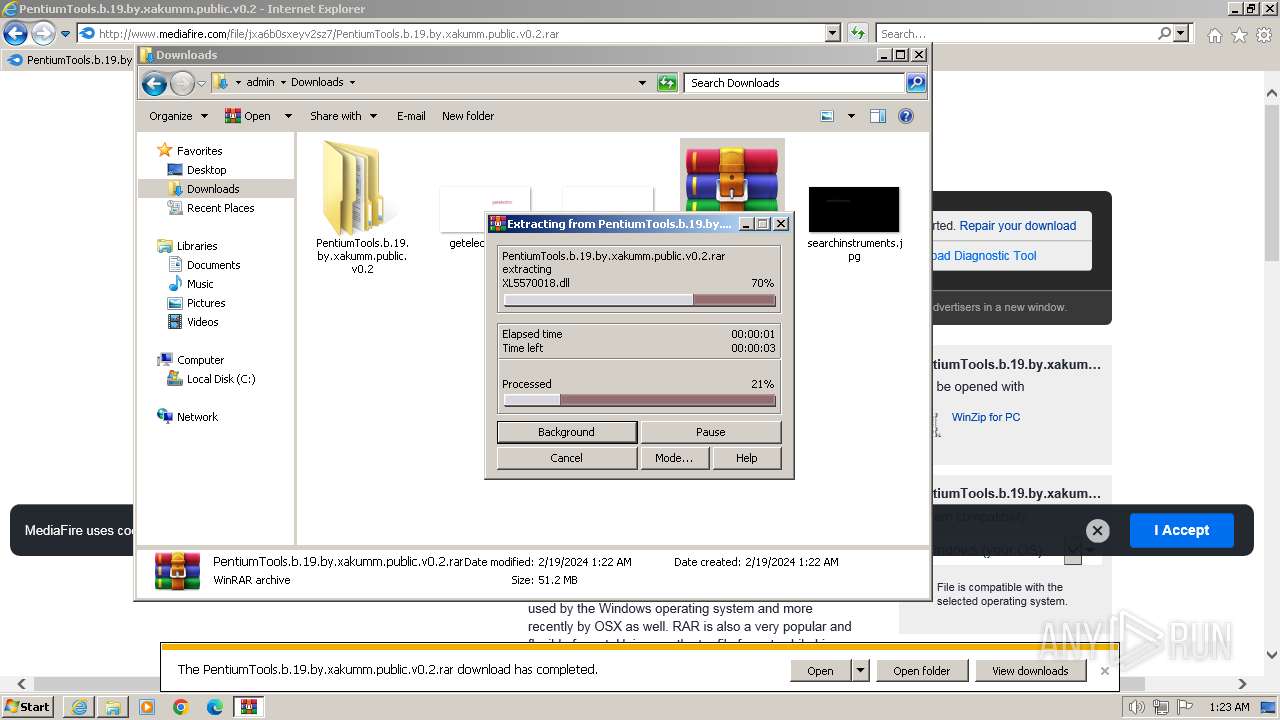The image size is (1280, 720).
Task: Open the Share with menu
Action: (343, 116)
